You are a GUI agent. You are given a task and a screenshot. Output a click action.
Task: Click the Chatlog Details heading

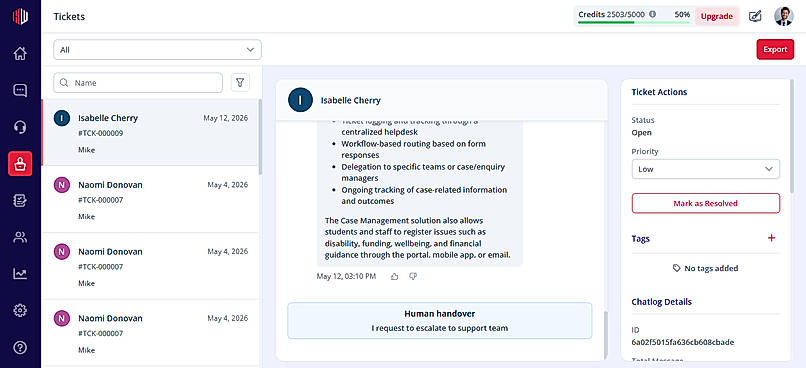[661, 302]
